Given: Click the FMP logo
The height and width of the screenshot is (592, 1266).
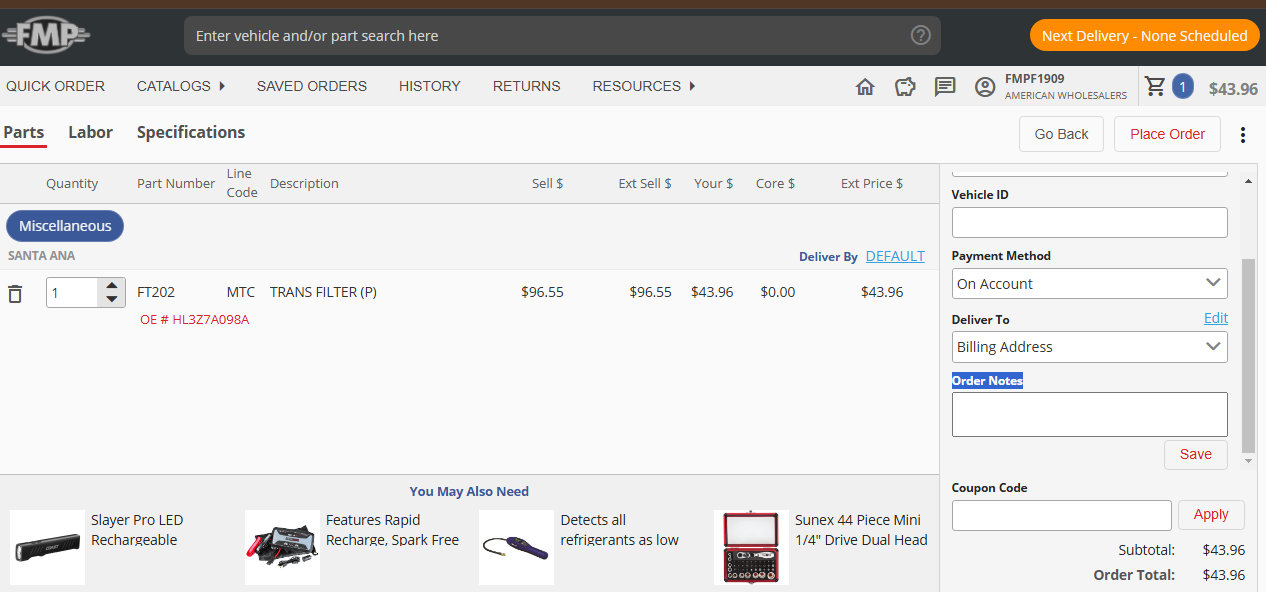Looking at the screenshot, I should pyautogui.click(x=46, y=36).
